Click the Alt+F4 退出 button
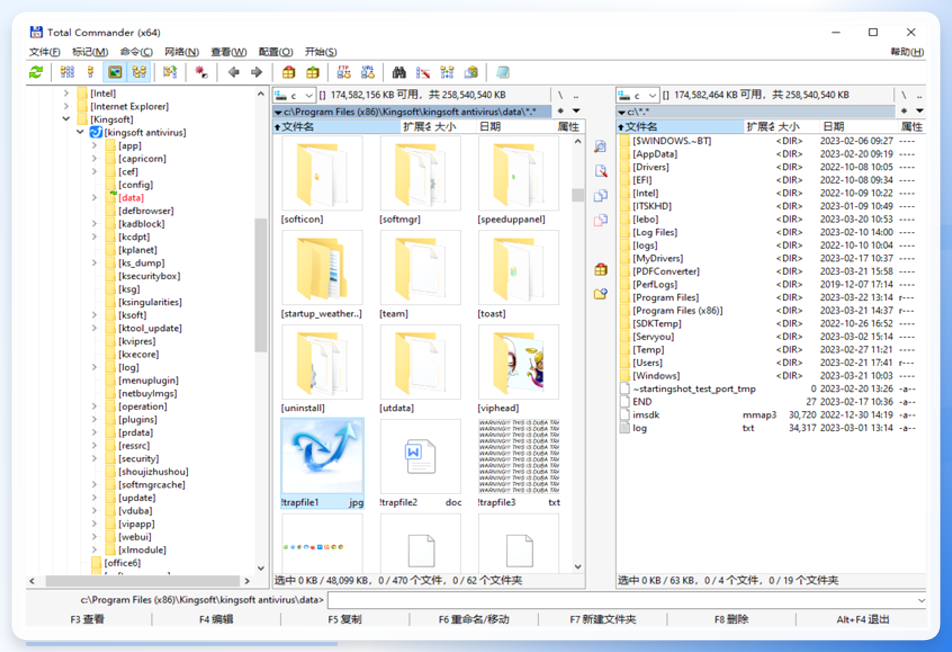Image resolution: width=952 pixels, height=652 pixels. [863, 619]
